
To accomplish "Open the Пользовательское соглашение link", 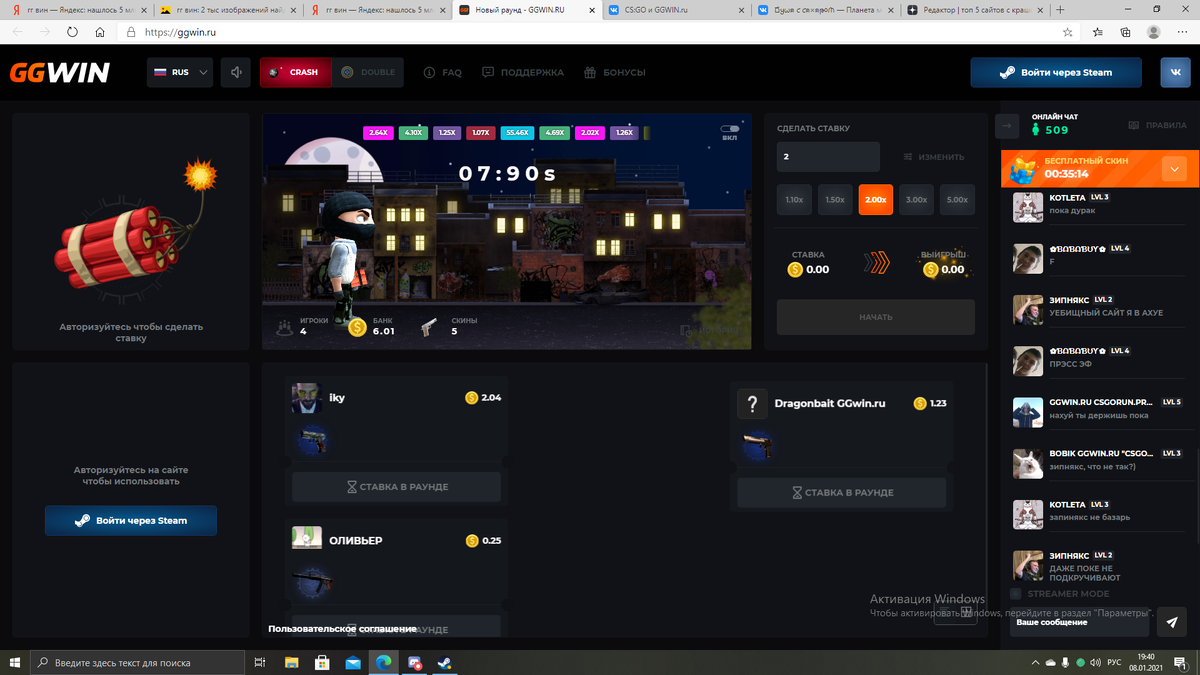I will (342, 629).
